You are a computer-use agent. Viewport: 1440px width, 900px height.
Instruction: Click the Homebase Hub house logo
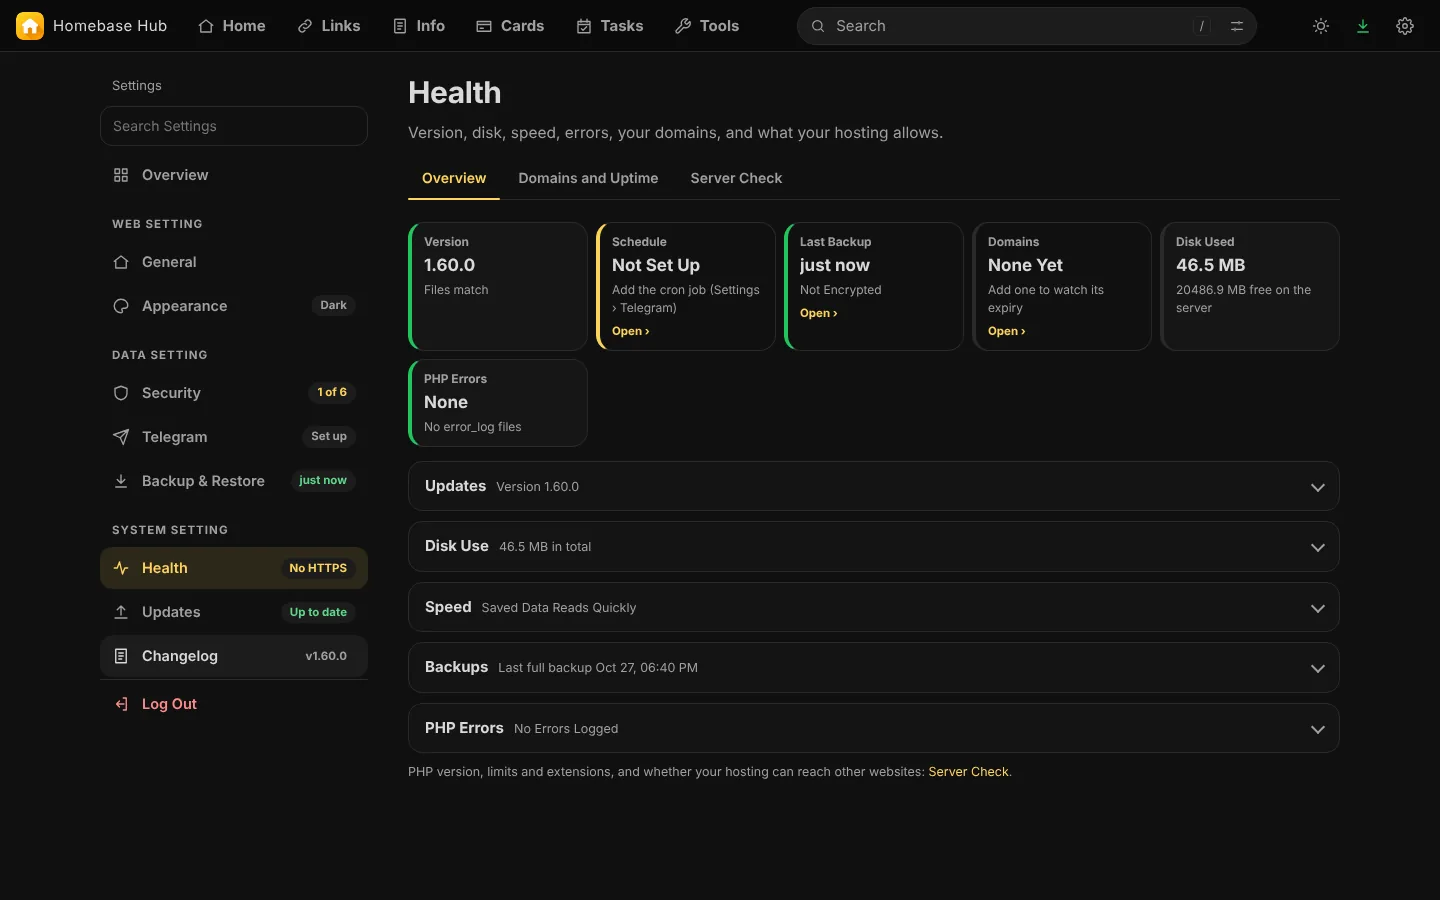[x=30, y=26]
